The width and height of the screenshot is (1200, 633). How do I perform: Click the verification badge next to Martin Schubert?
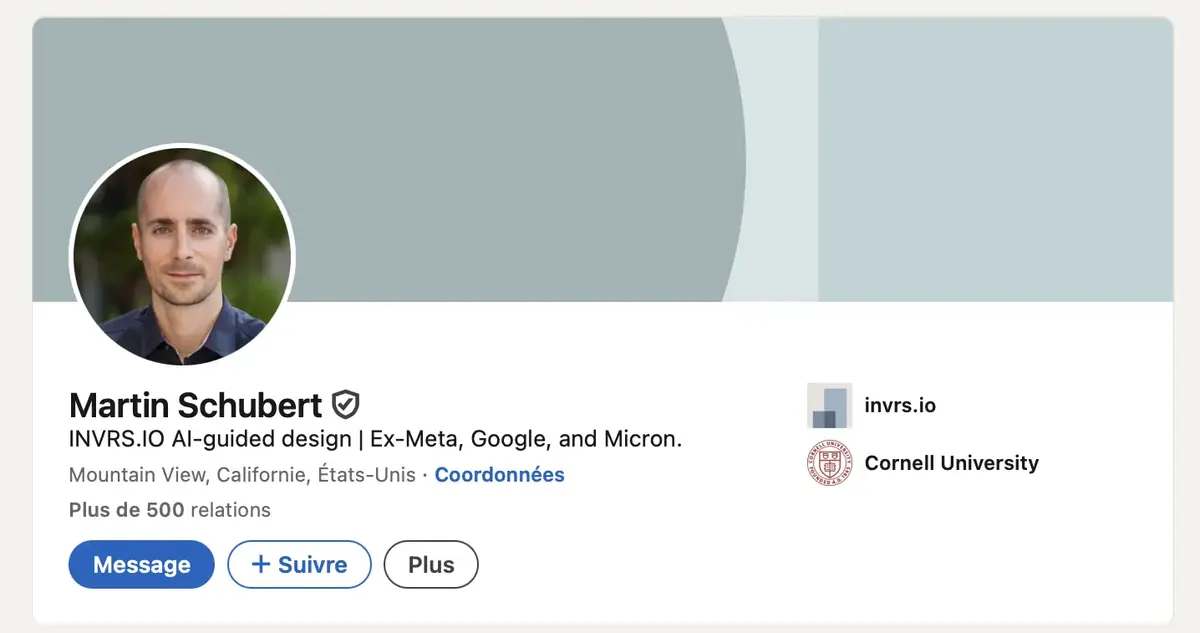pyautogui.click(x=343, y=404)
